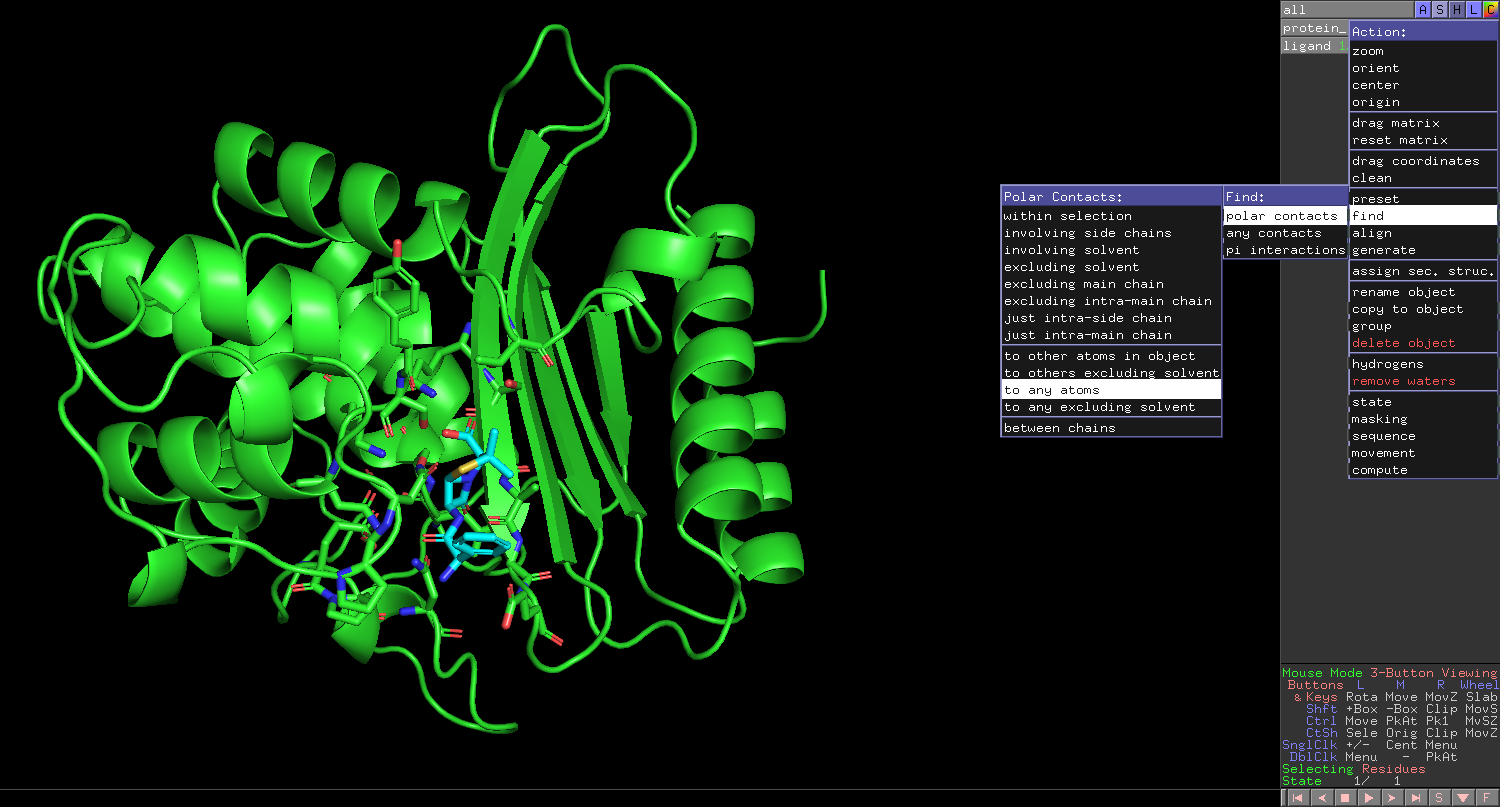Click 'to any excluding solvent'
This screenshot has width=1500, height=807.
tap(1112, 407)
